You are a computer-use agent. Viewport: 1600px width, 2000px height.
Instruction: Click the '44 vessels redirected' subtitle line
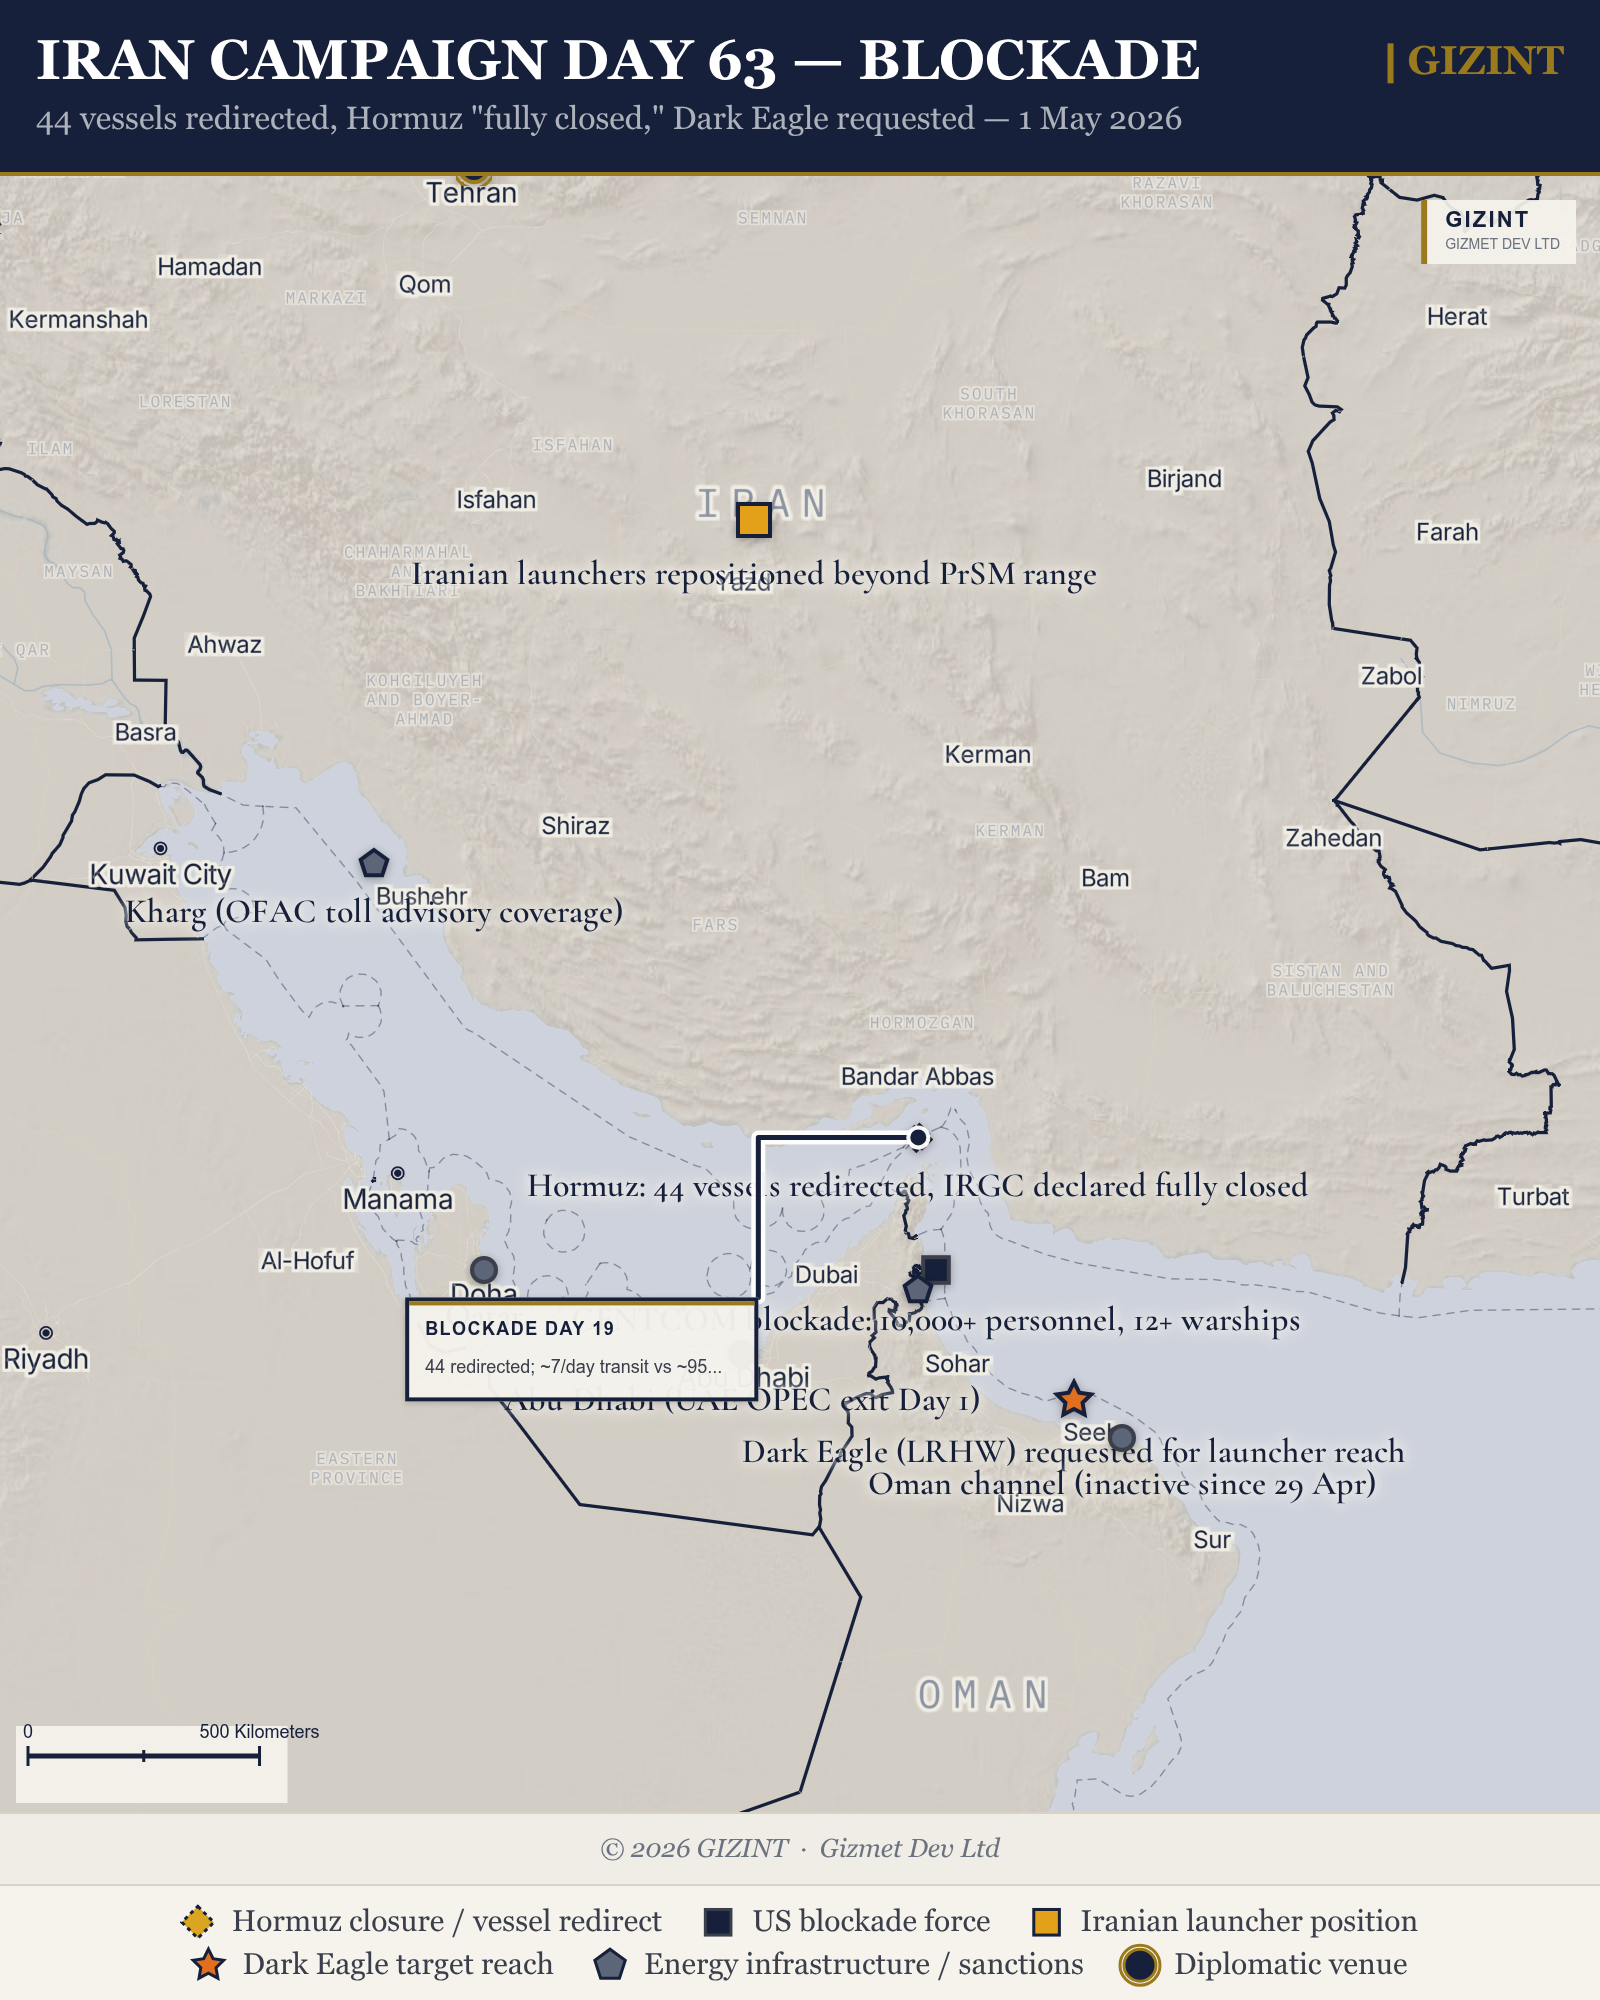tap(609, 118)
